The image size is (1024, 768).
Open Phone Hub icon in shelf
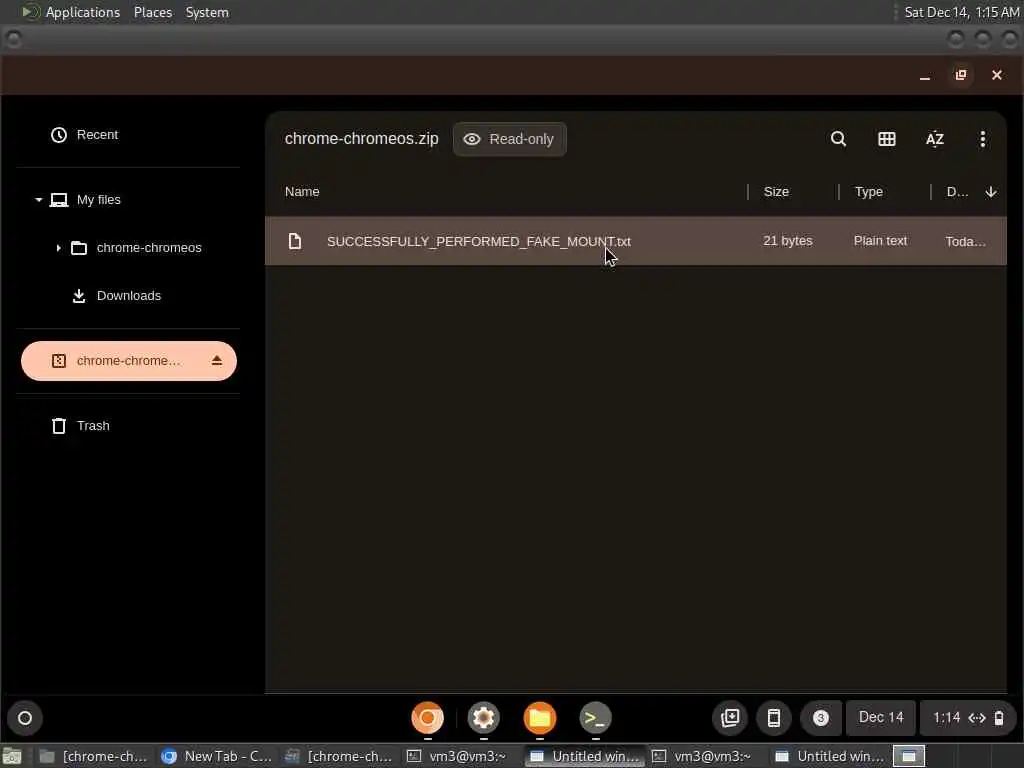coord(774,718)
